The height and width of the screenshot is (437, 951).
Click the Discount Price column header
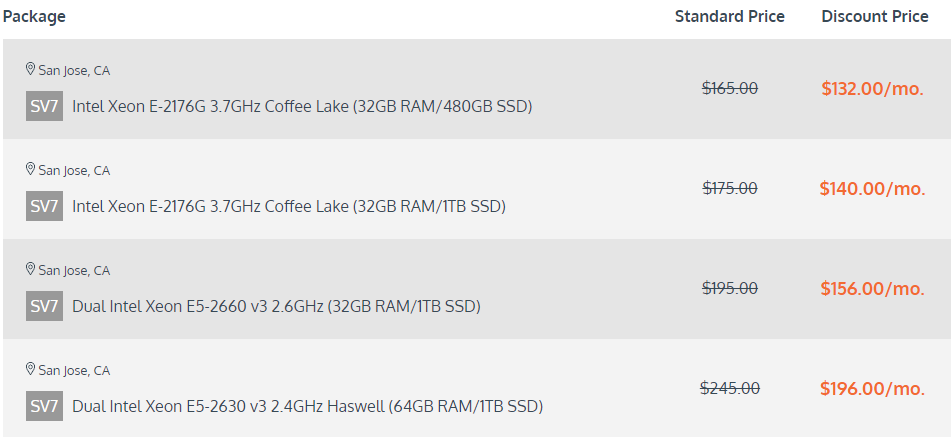(x=874, y=17)
